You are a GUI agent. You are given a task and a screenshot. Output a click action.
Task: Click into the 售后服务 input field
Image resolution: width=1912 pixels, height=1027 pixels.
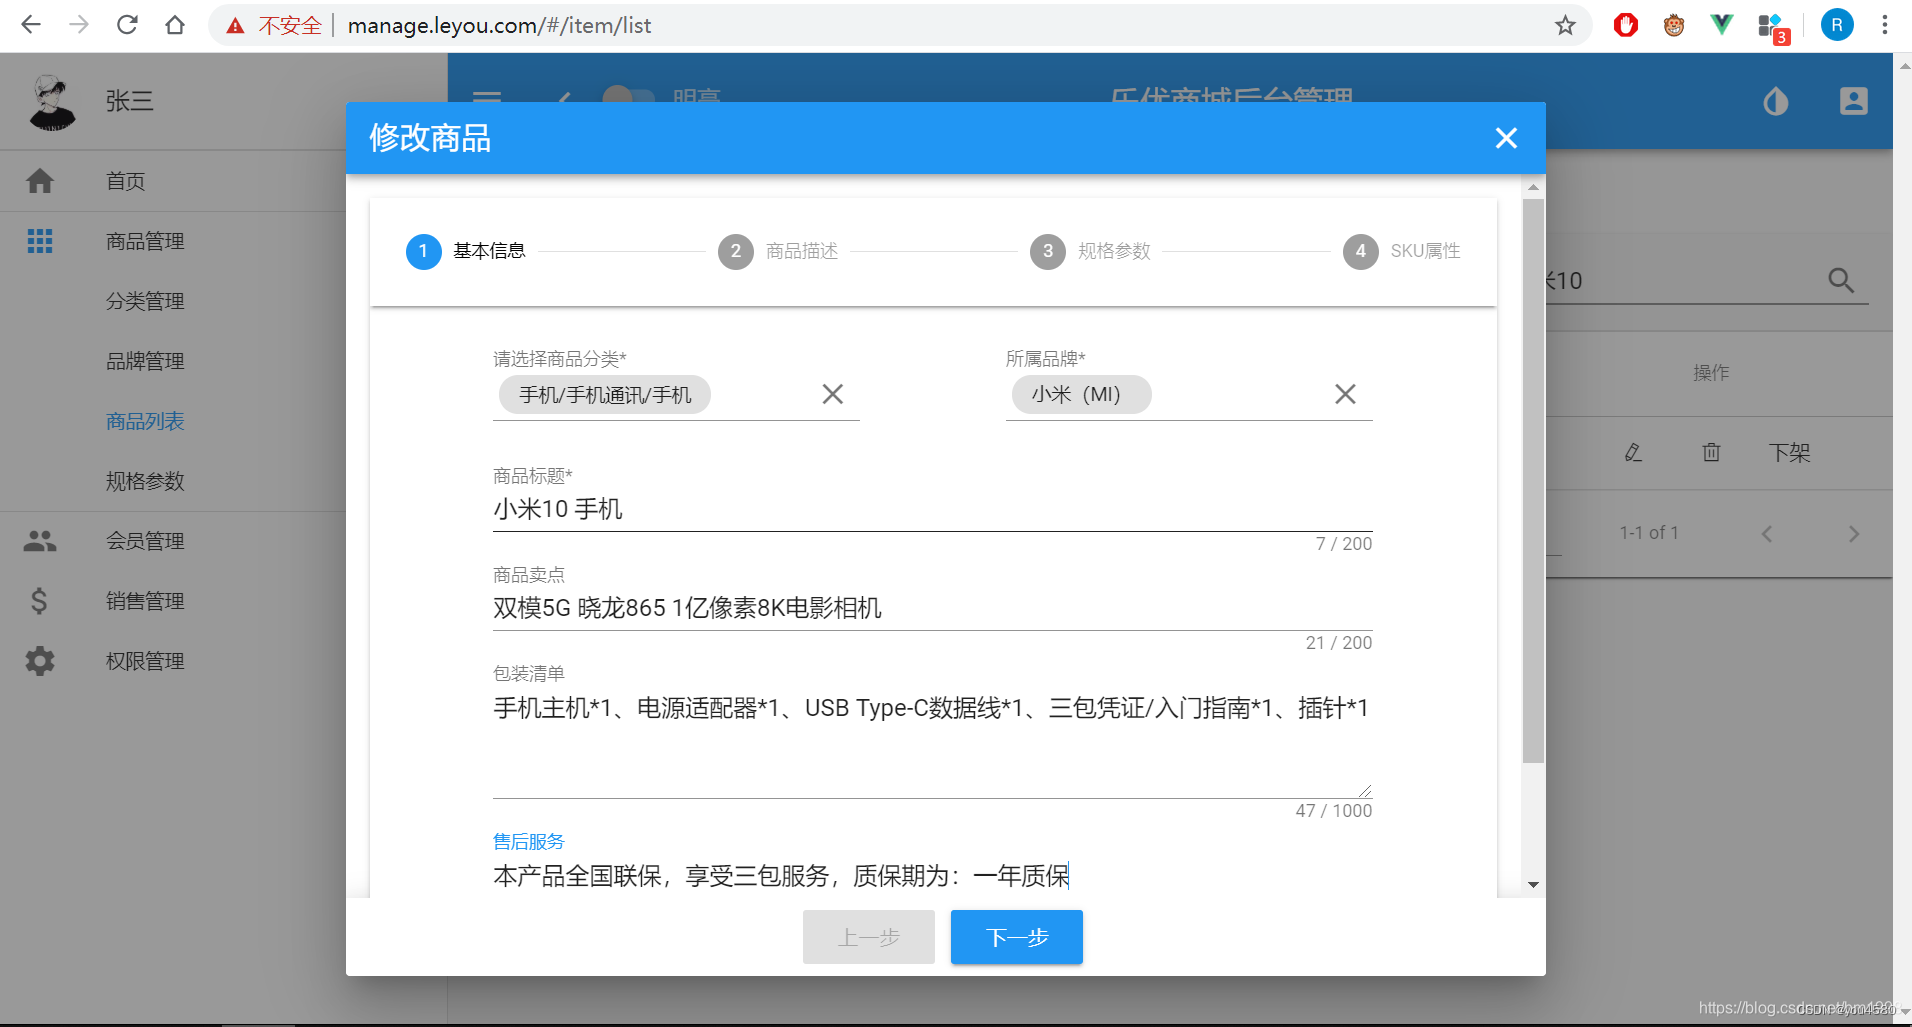[x=932, y=876]
